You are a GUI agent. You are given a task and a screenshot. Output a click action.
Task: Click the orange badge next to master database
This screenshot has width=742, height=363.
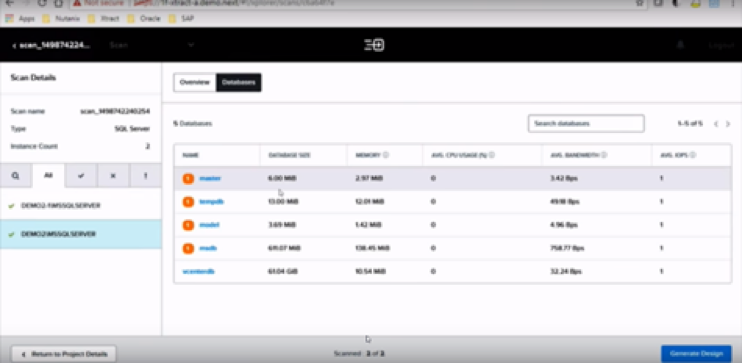pos(188,178)
